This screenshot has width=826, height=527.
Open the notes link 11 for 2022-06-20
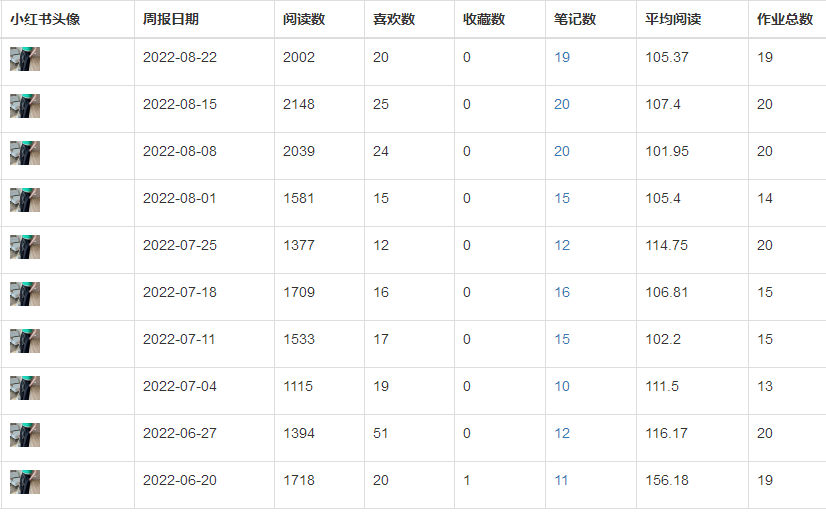pos(562,480)
